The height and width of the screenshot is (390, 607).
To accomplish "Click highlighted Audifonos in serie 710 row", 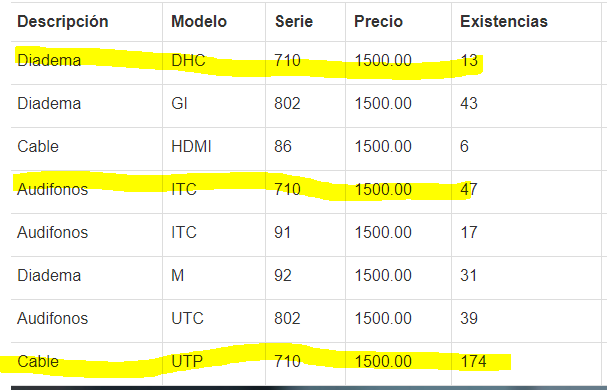I will point(53,189).
